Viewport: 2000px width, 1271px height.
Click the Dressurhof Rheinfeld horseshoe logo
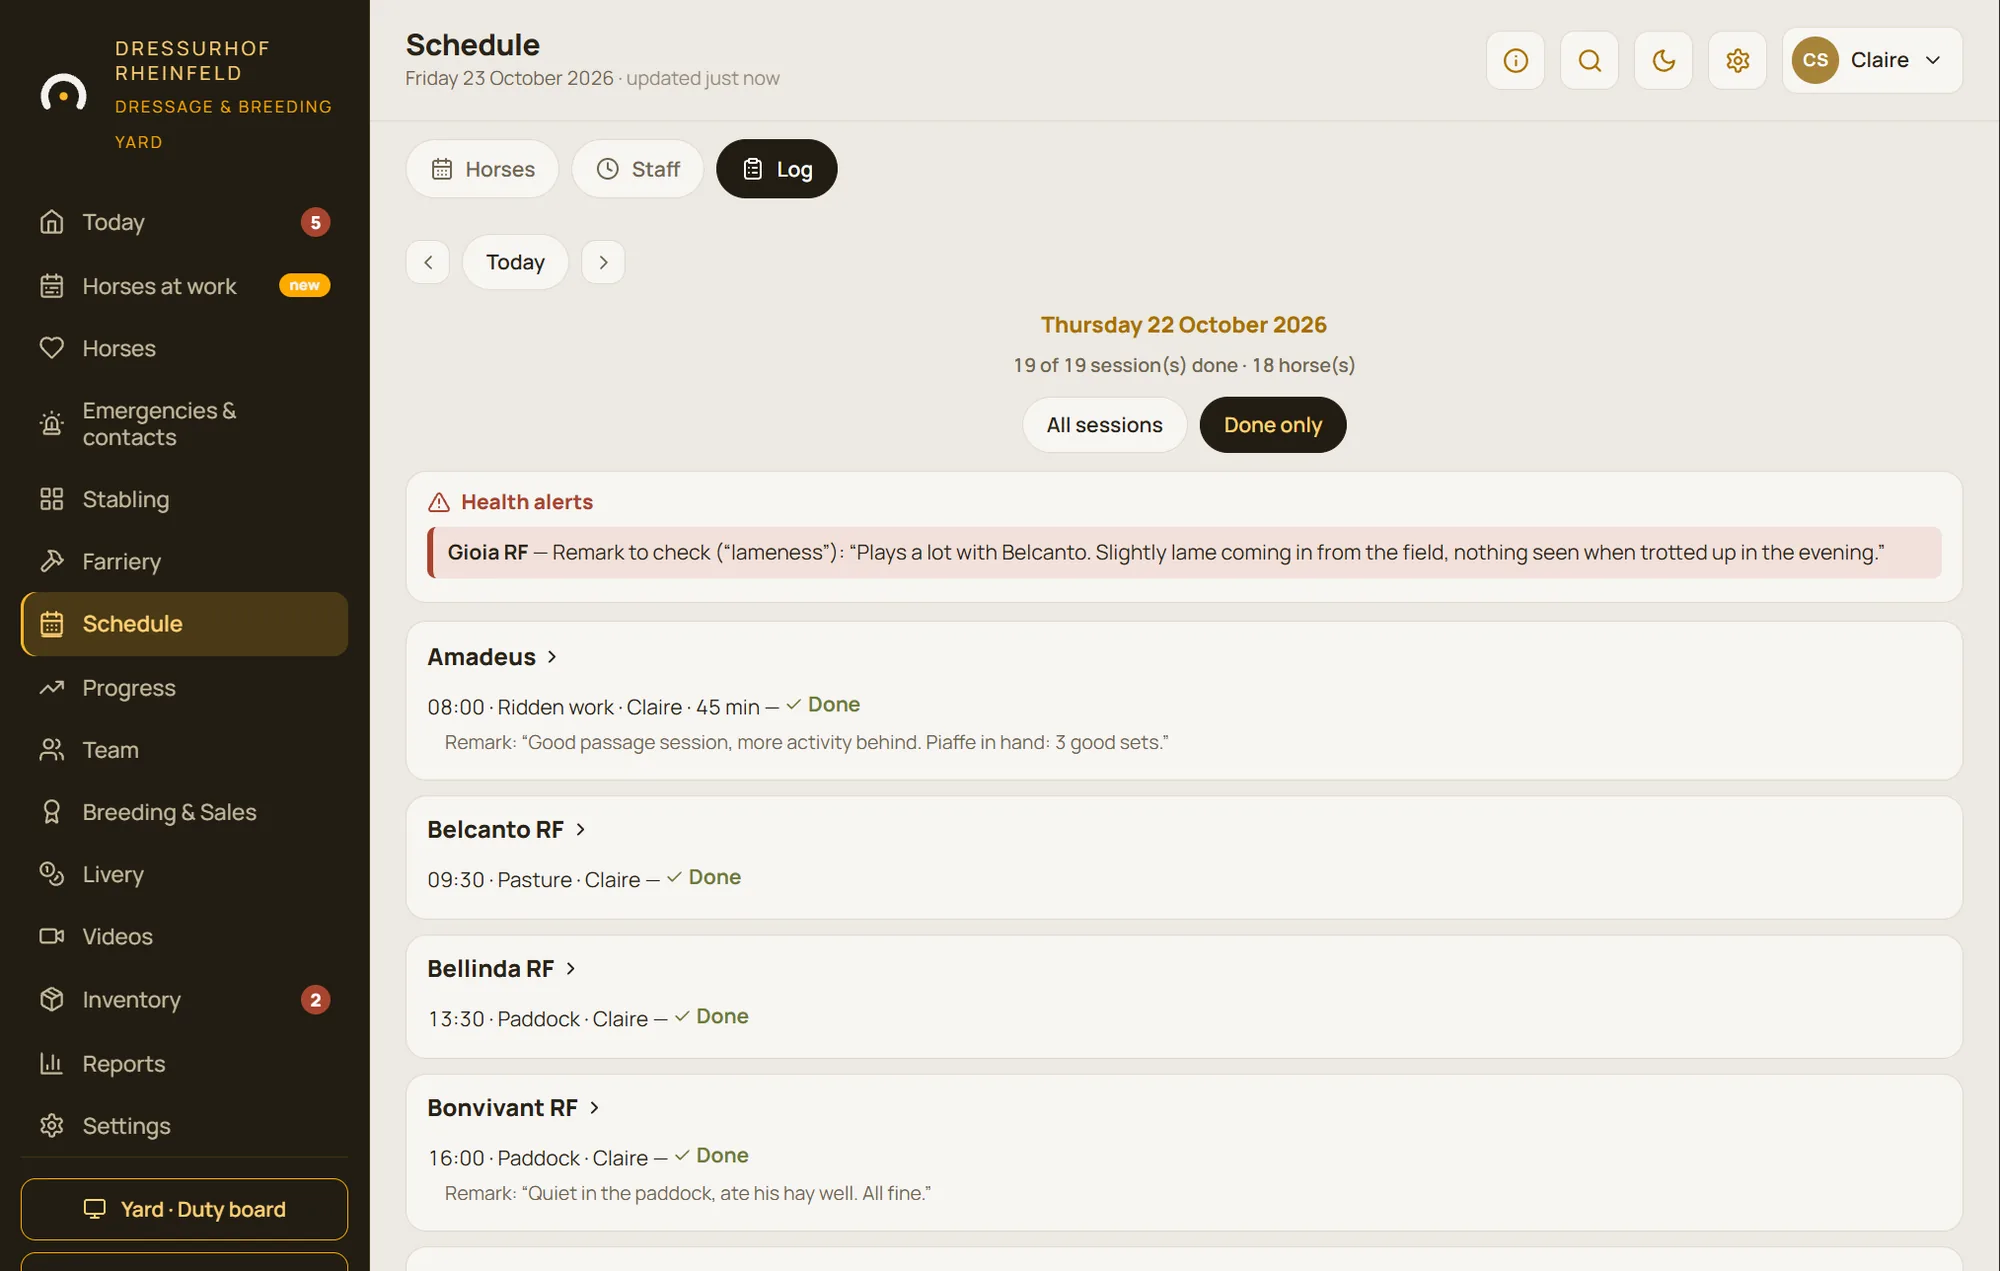coord(63,93)
